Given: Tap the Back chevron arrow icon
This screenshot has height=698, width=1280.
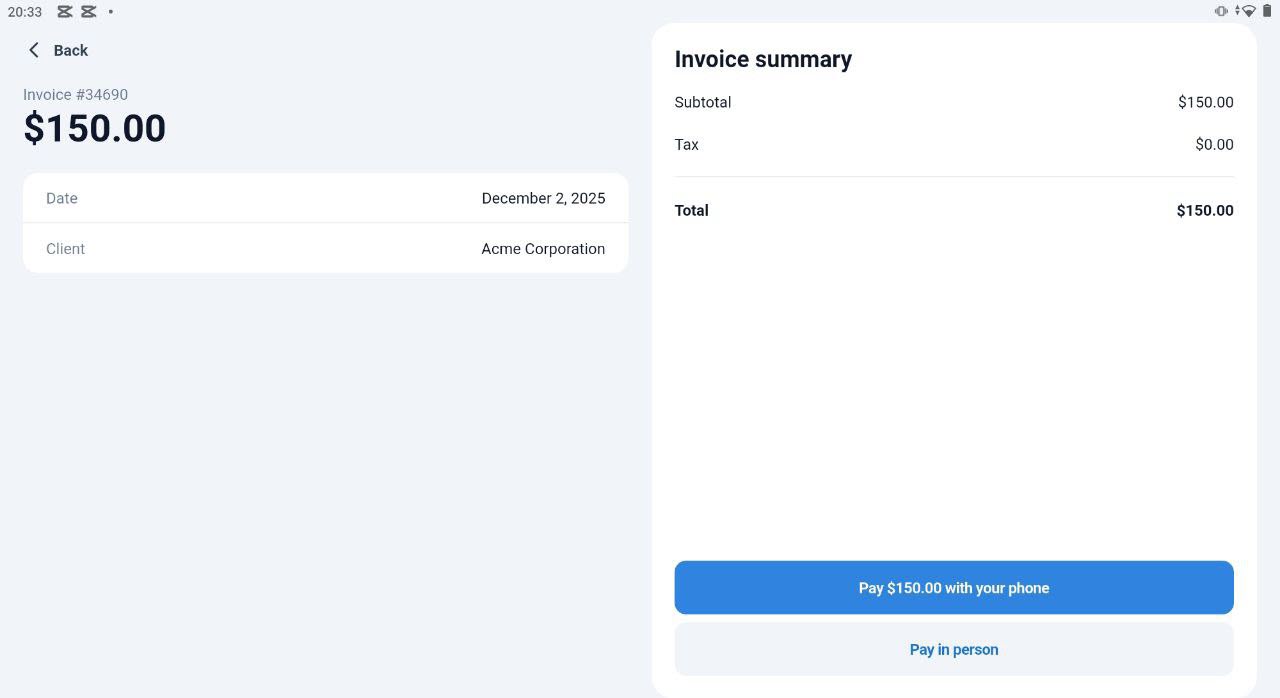Looking at the screenshot, I should coord(34,50).
